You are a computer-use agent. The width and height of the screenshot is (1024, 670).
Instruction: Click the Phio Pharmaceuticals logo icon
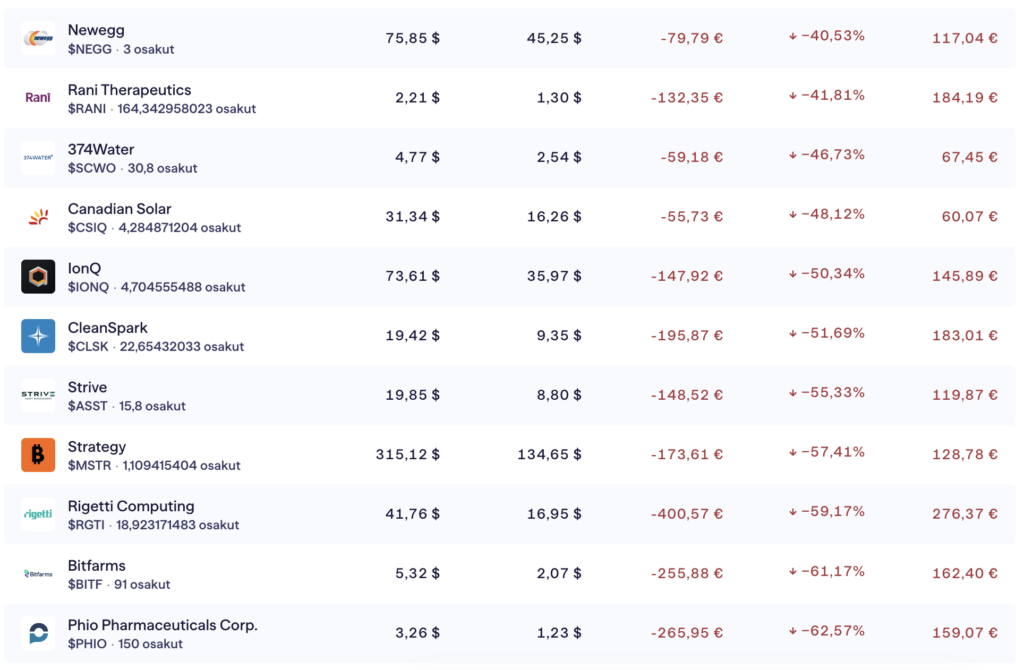[38, 633]
